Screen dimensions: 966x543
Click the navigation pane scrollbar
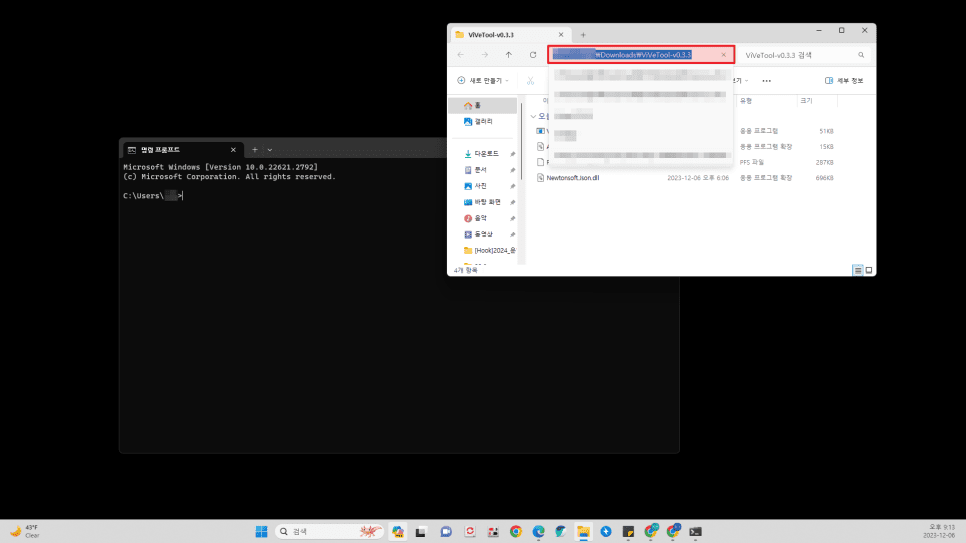pyautogui.click(x=522, y=142)
